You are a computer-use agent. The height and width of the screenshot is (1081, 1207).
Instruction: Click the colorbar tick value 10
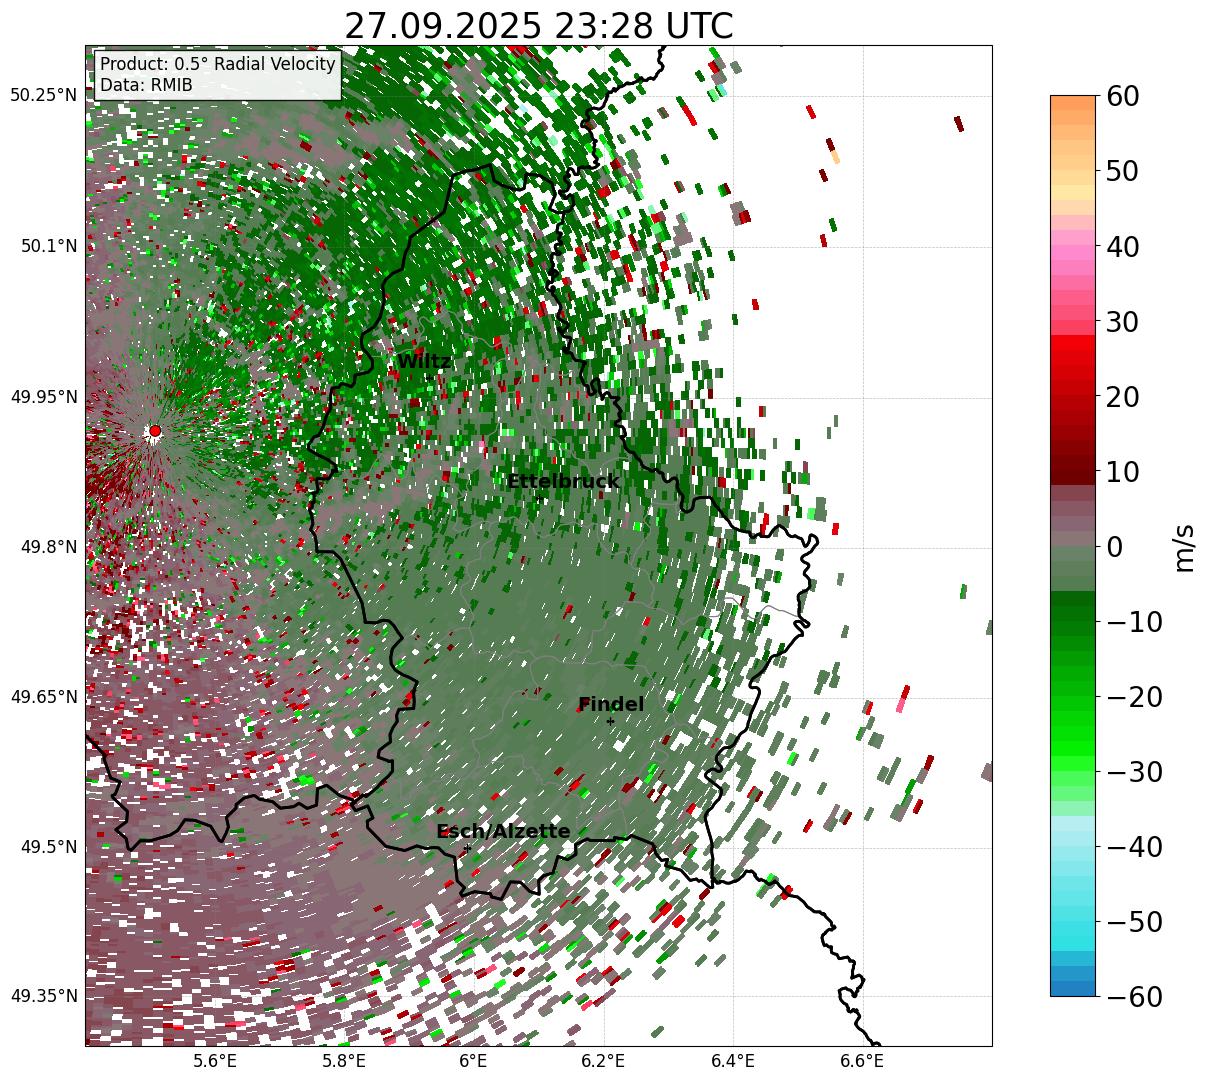click(1121, 471)
